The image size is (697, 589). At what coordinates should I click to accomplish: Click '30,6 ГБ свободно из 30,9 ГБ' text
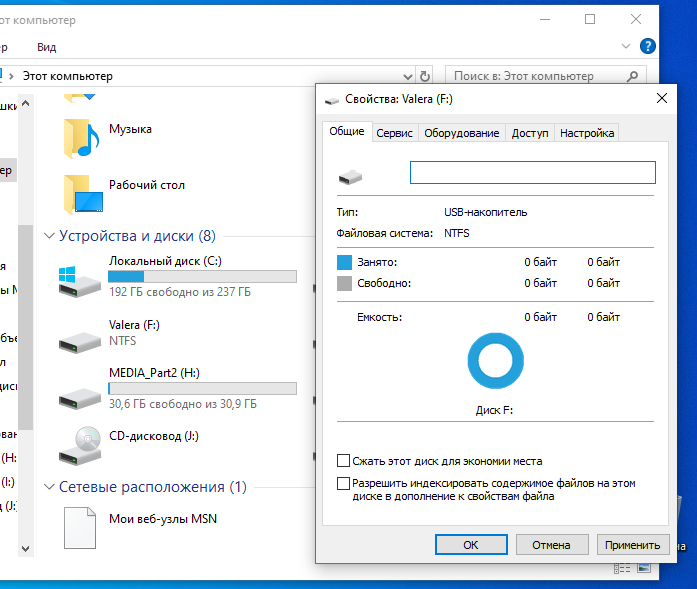tap(183, 404)
